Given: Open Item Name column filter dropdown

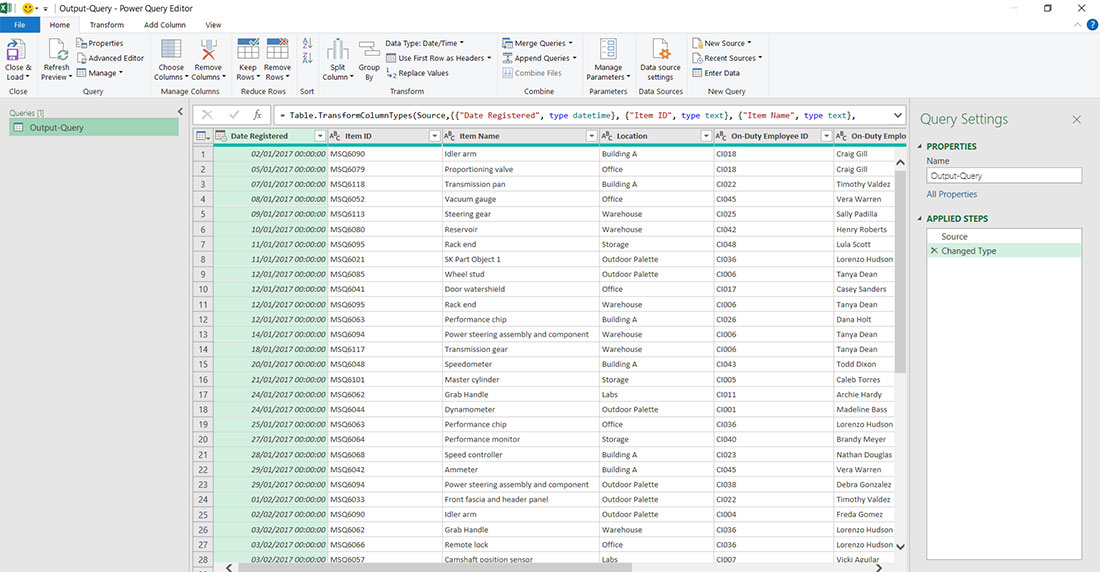Looking at the screenshot, I should coord(591,136).
